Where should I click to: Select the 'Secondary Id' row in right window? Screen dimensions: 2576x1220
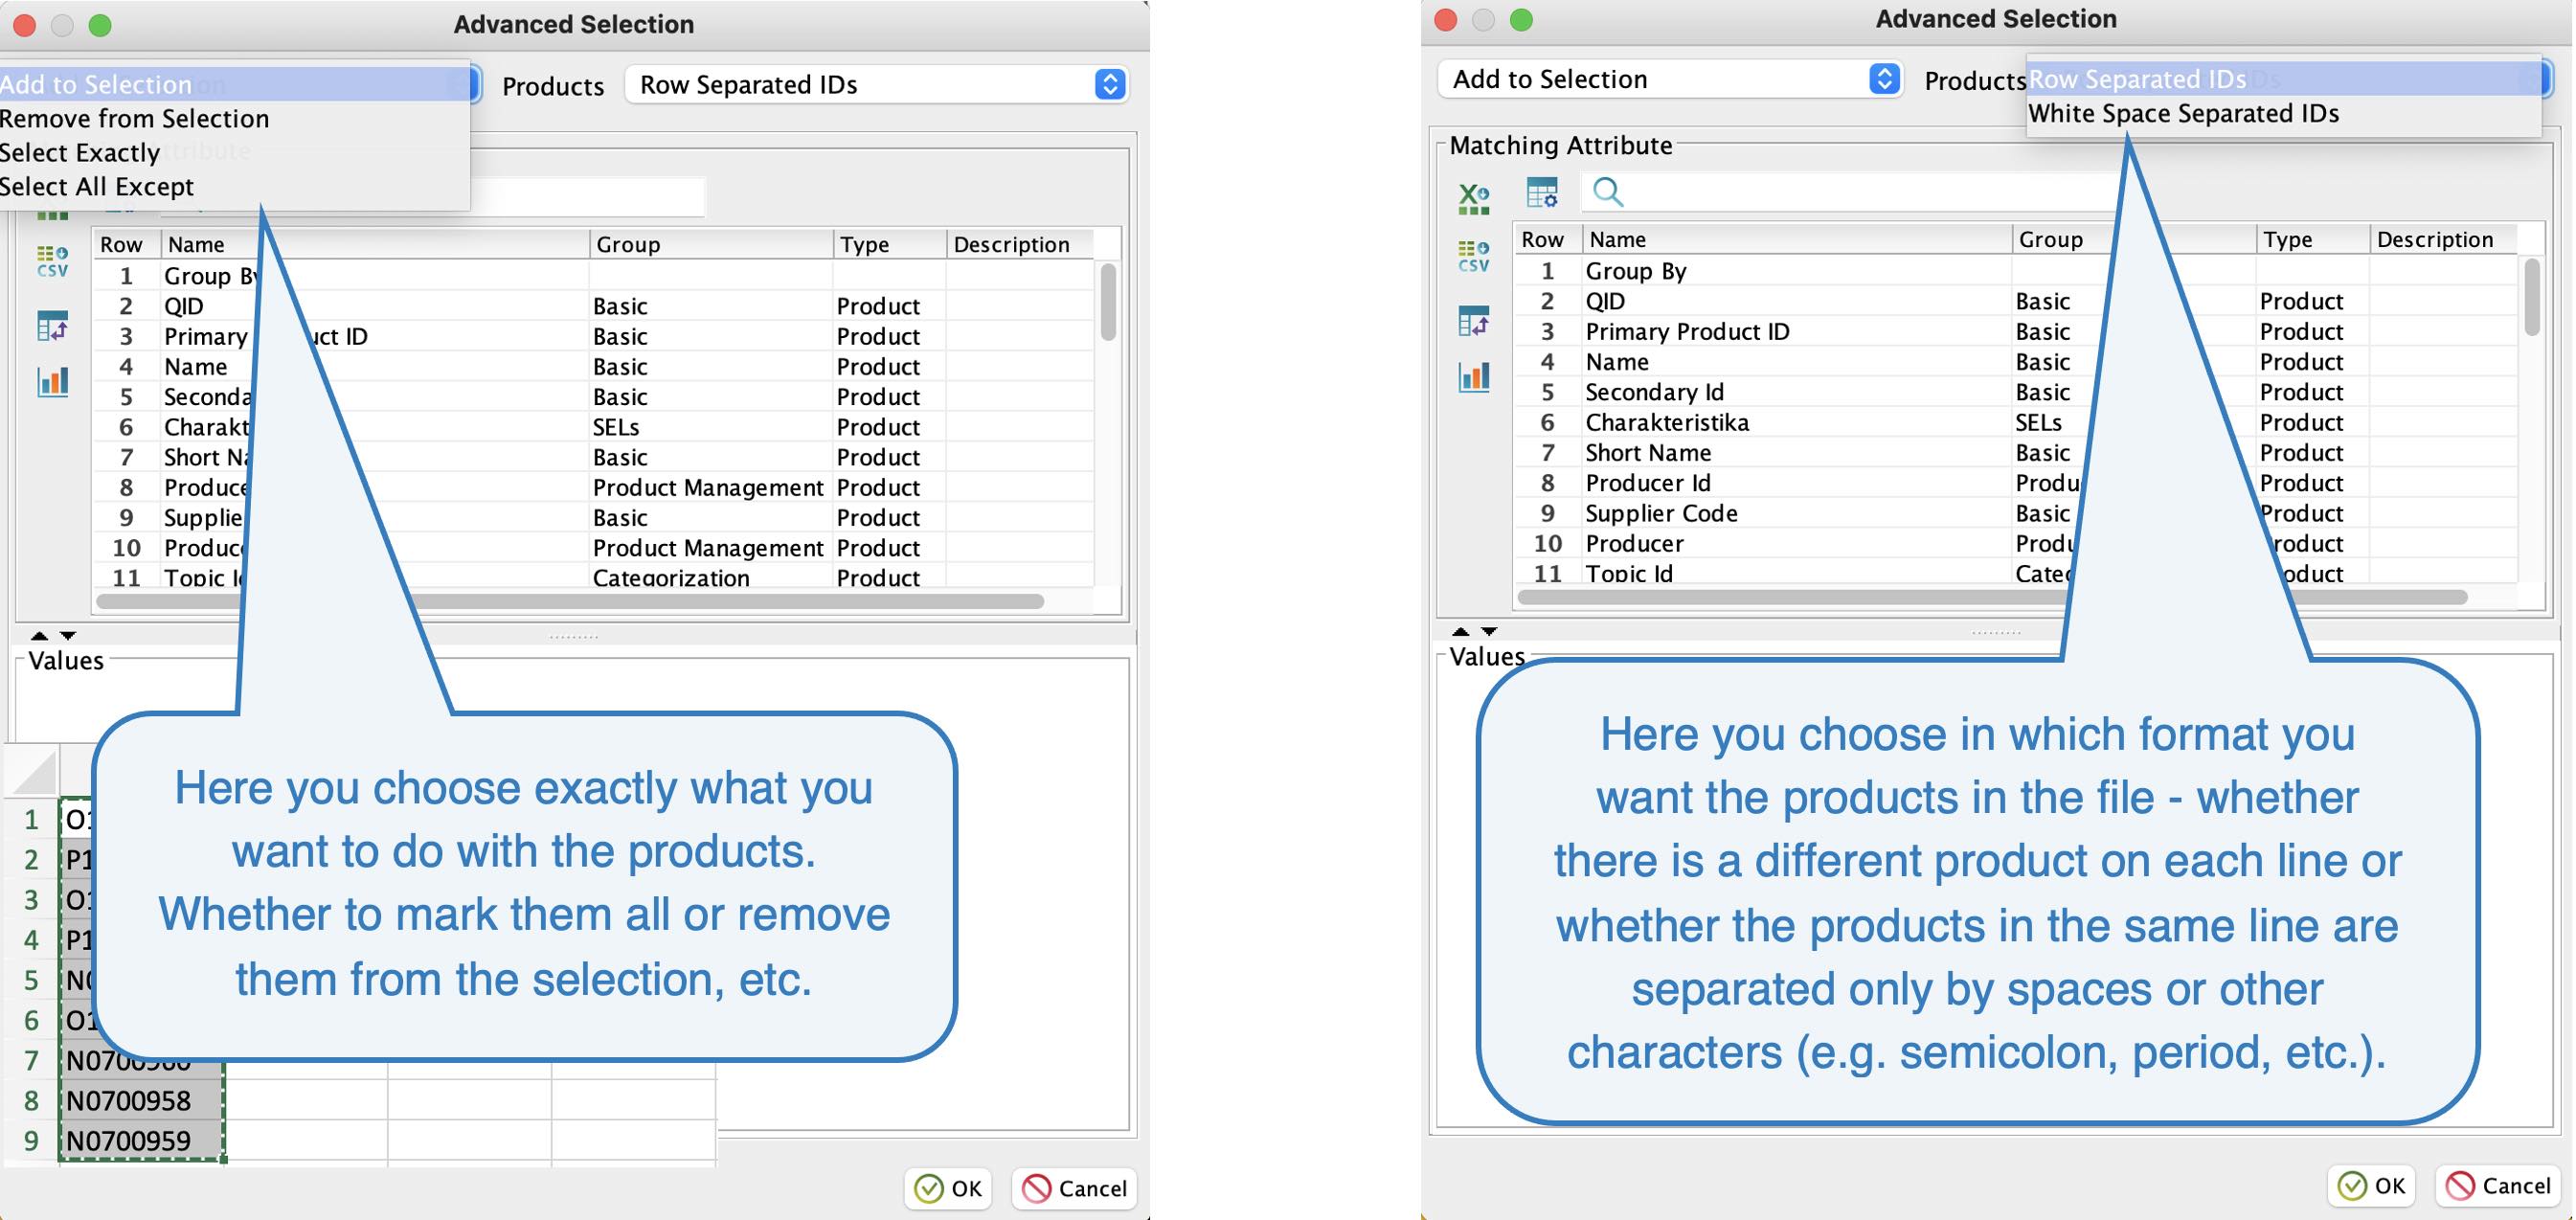(x=2015, y=392)
